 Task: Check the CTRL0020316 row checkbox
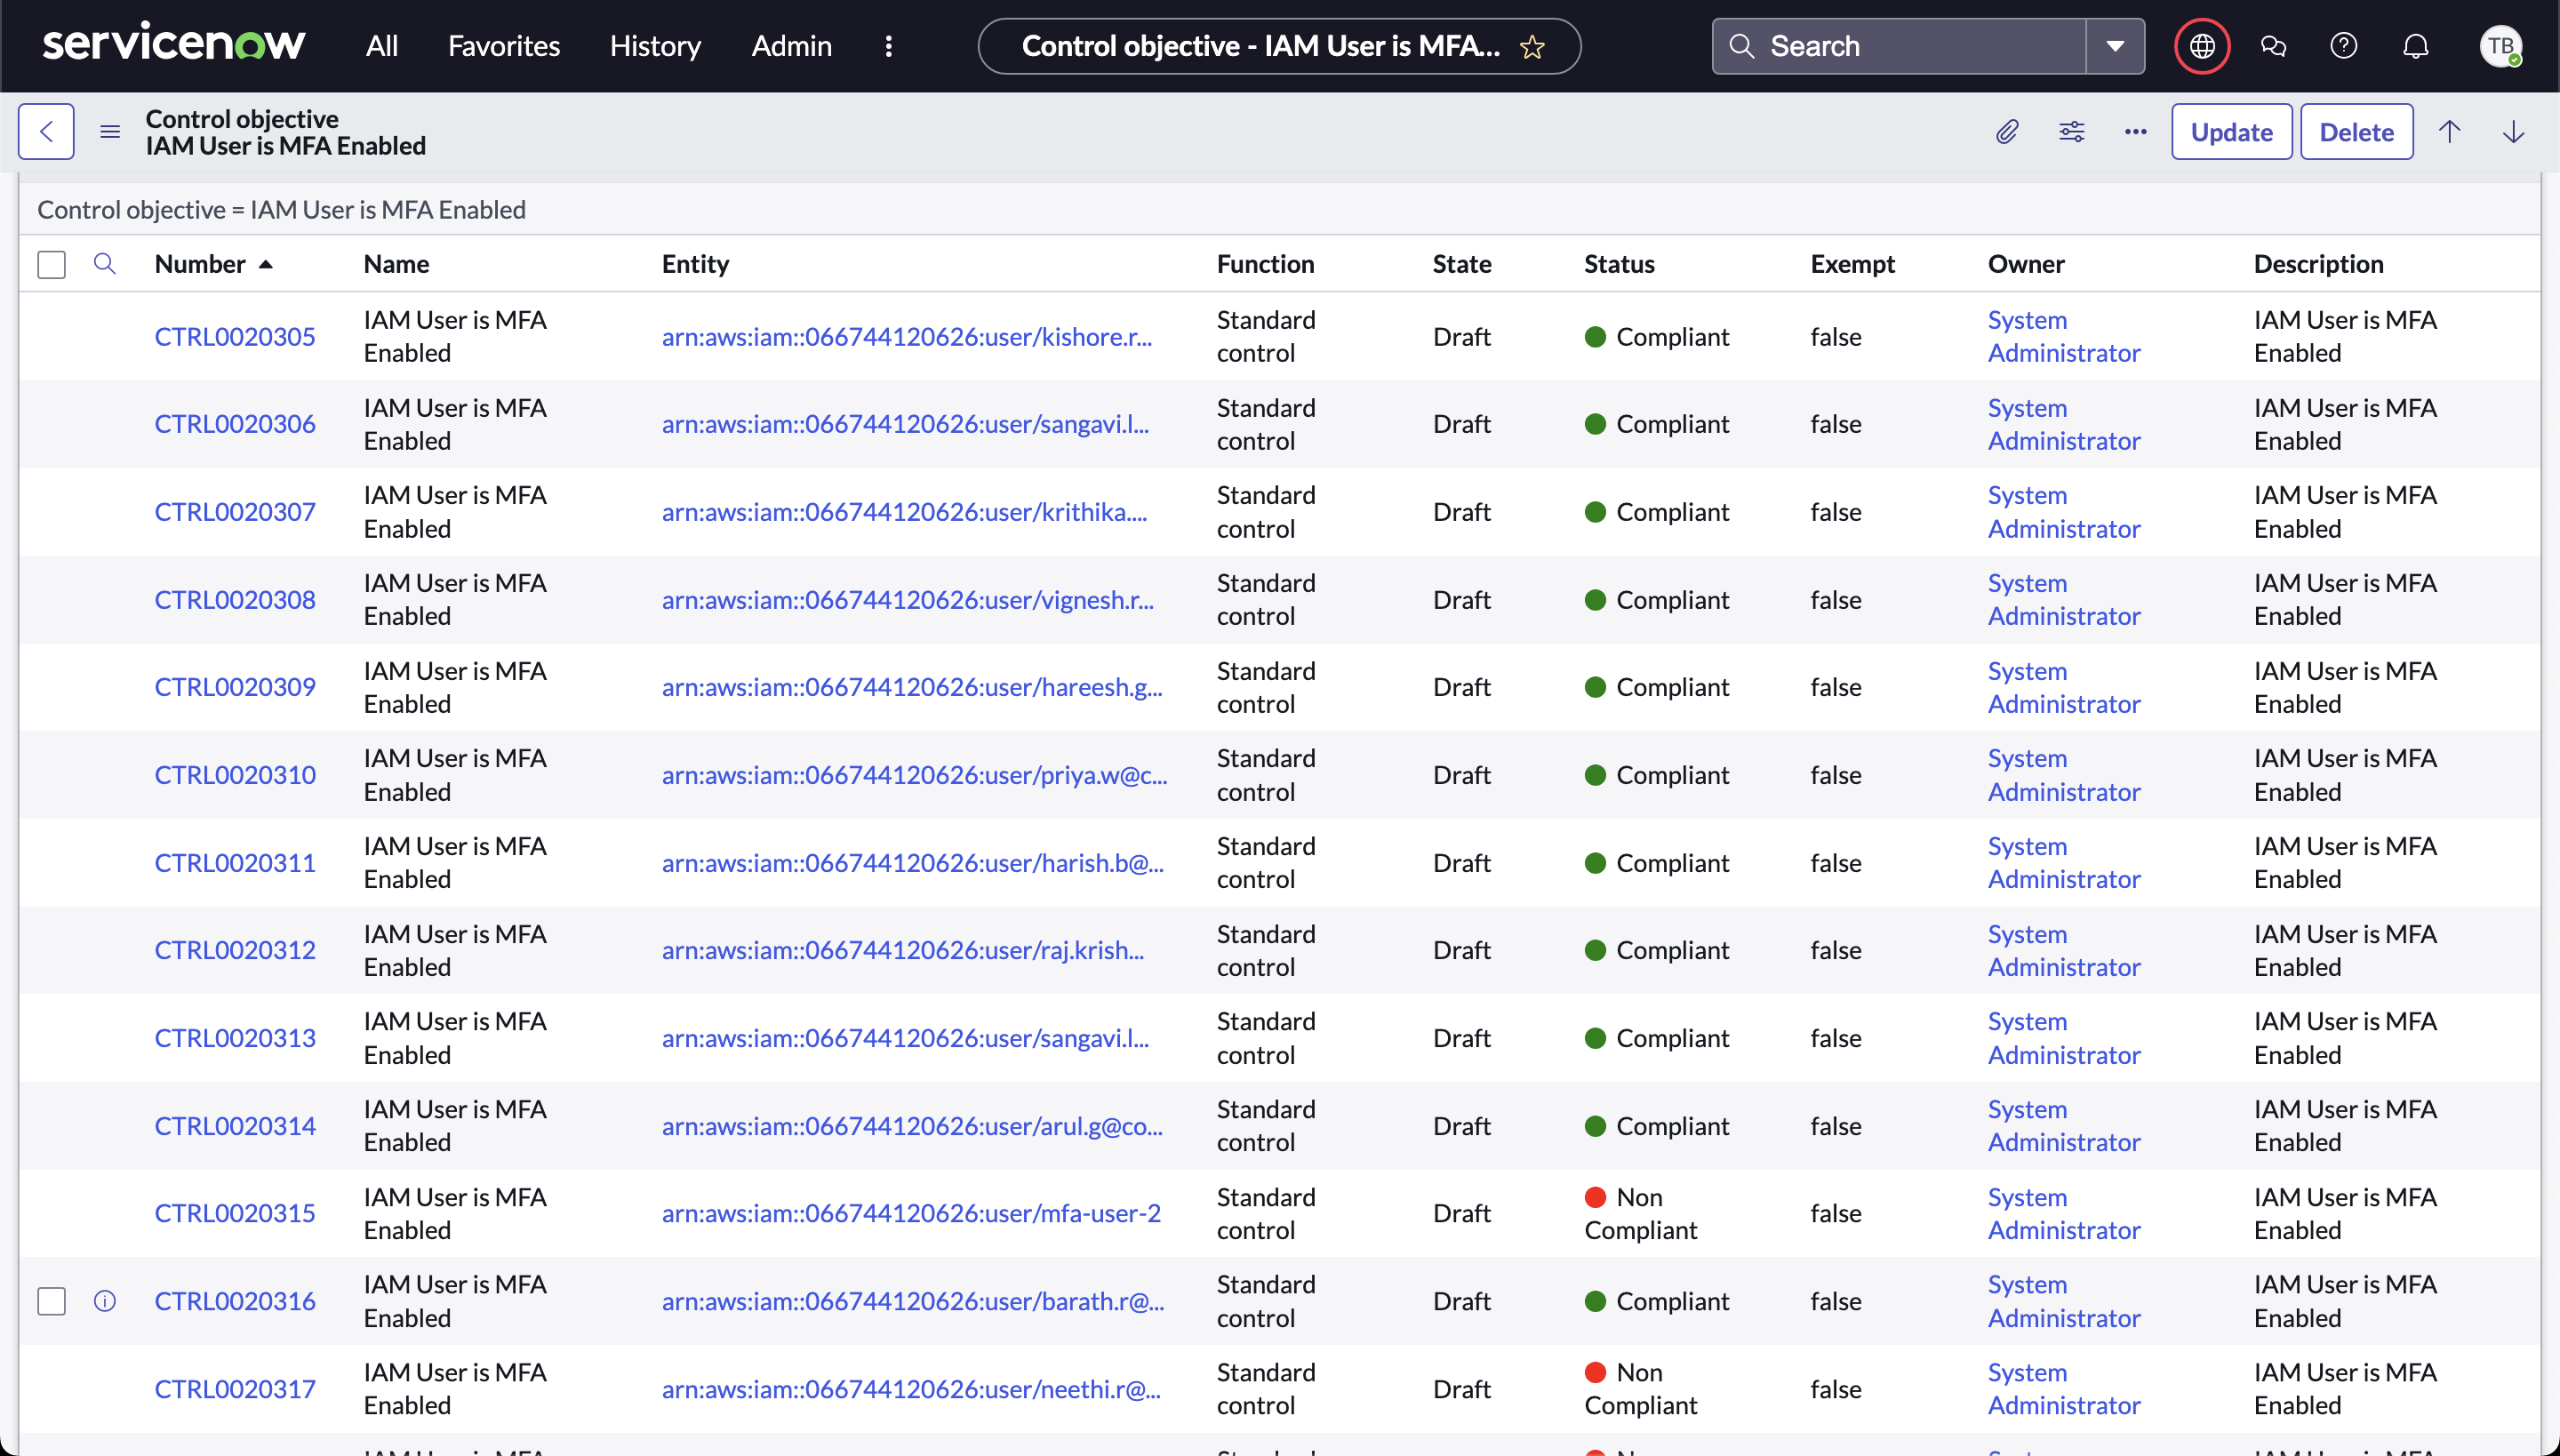point(51,1300)
